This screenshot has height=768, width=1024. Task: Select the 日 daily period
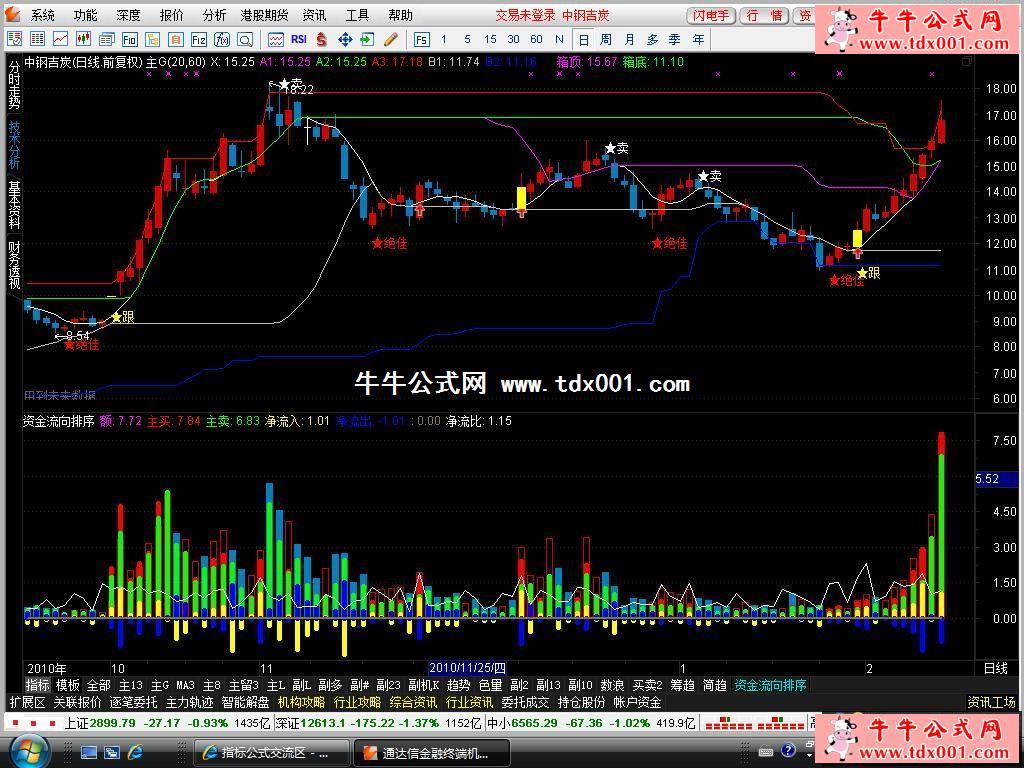coord(583,40)
